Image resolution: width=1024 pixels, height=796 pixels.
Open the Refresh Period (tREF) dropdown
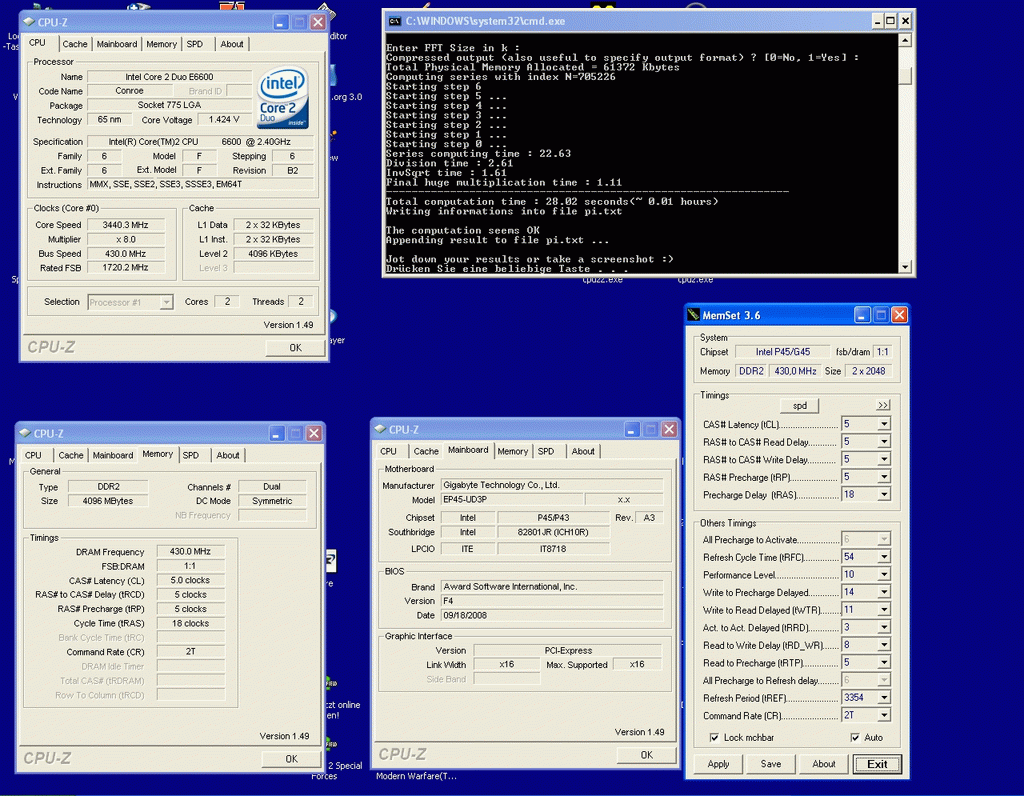(884, 698)
